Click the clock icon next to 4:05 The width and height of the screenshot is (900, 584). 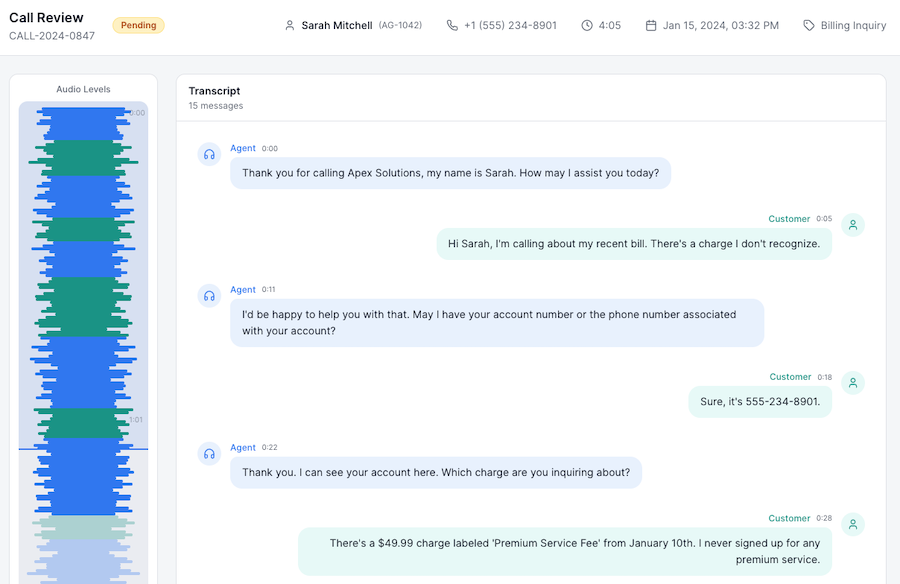587,26
